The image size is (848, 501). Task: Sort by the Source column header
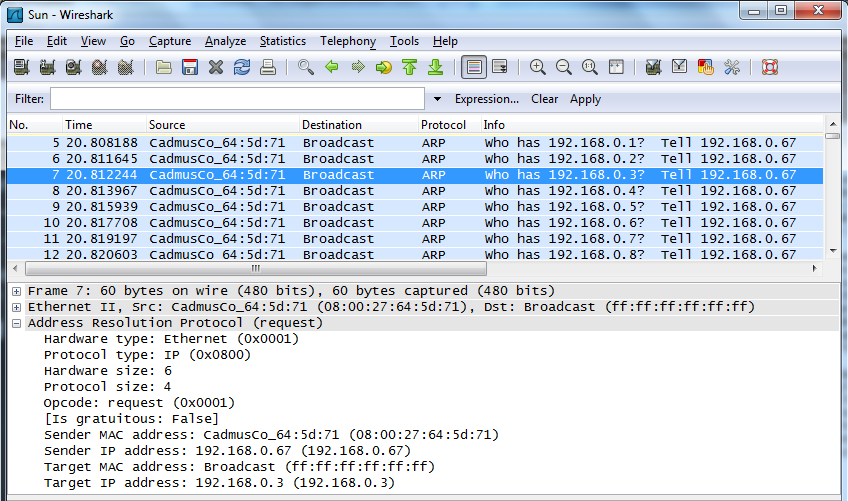[222, 125]
